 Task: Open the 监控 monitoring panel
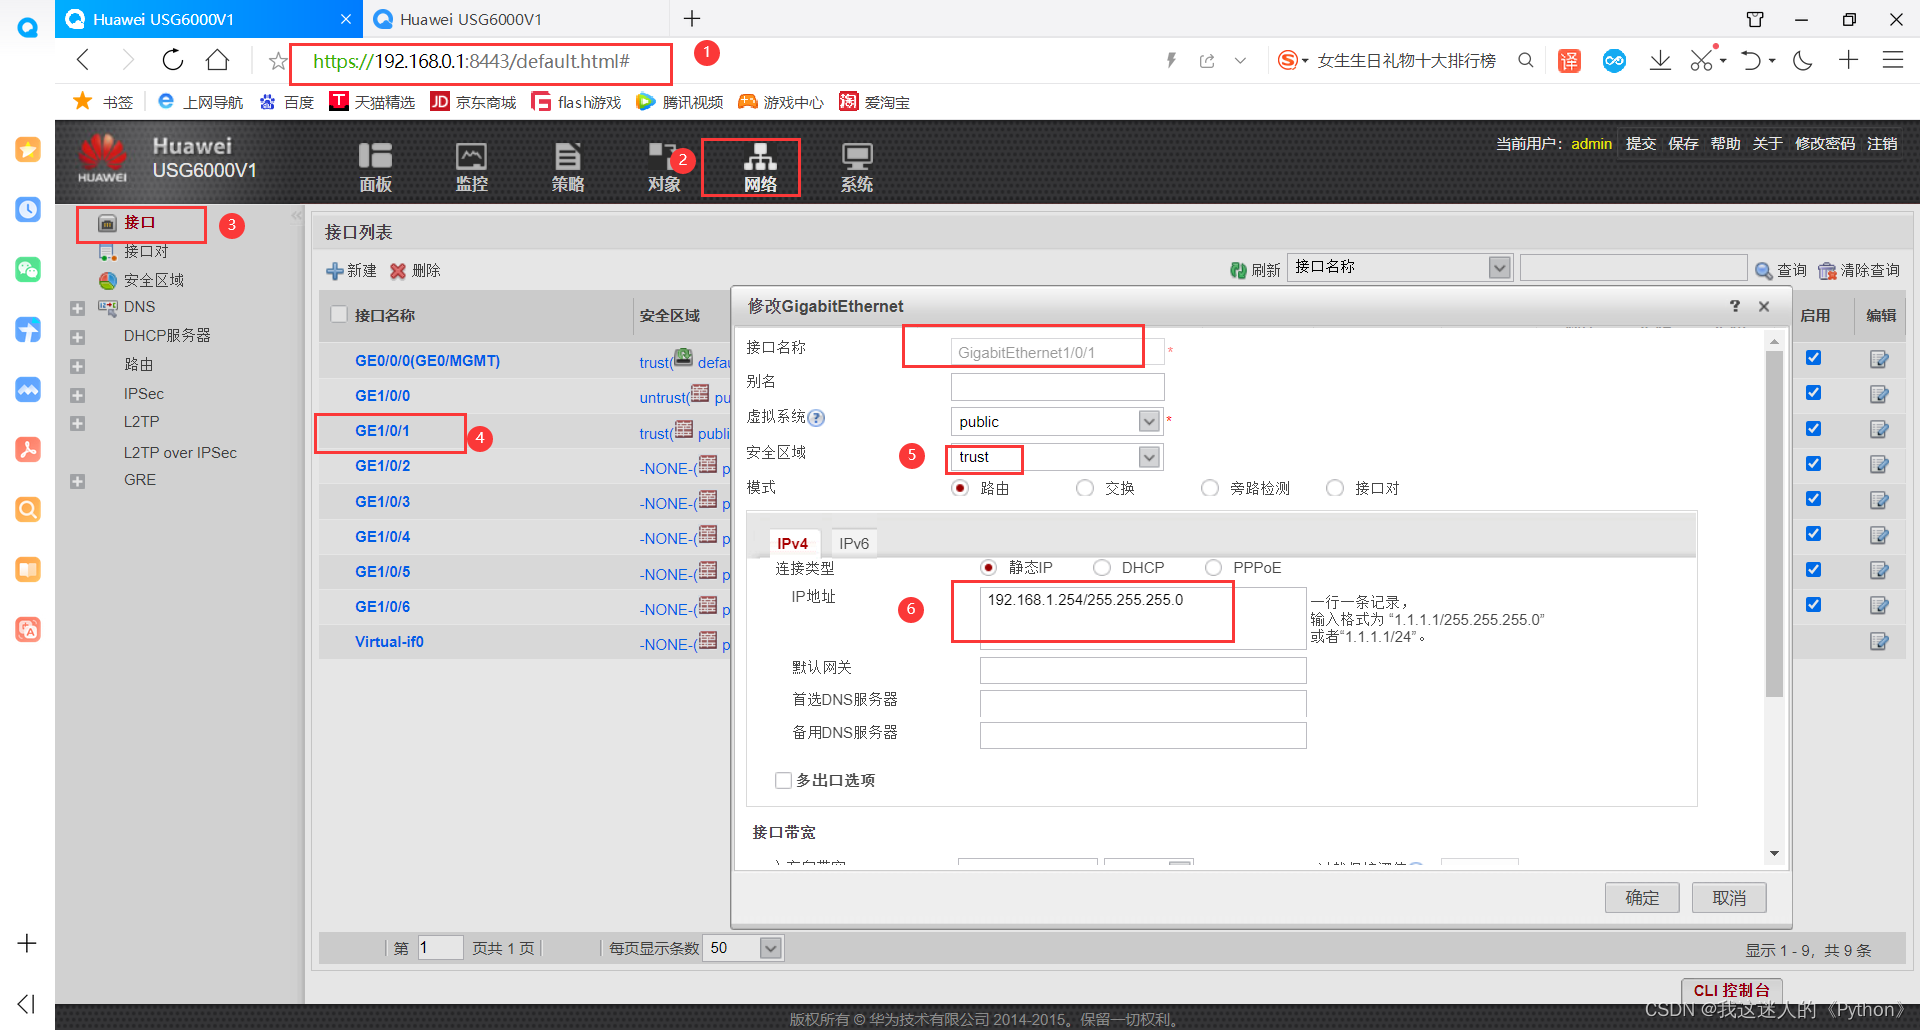(470, 165)
